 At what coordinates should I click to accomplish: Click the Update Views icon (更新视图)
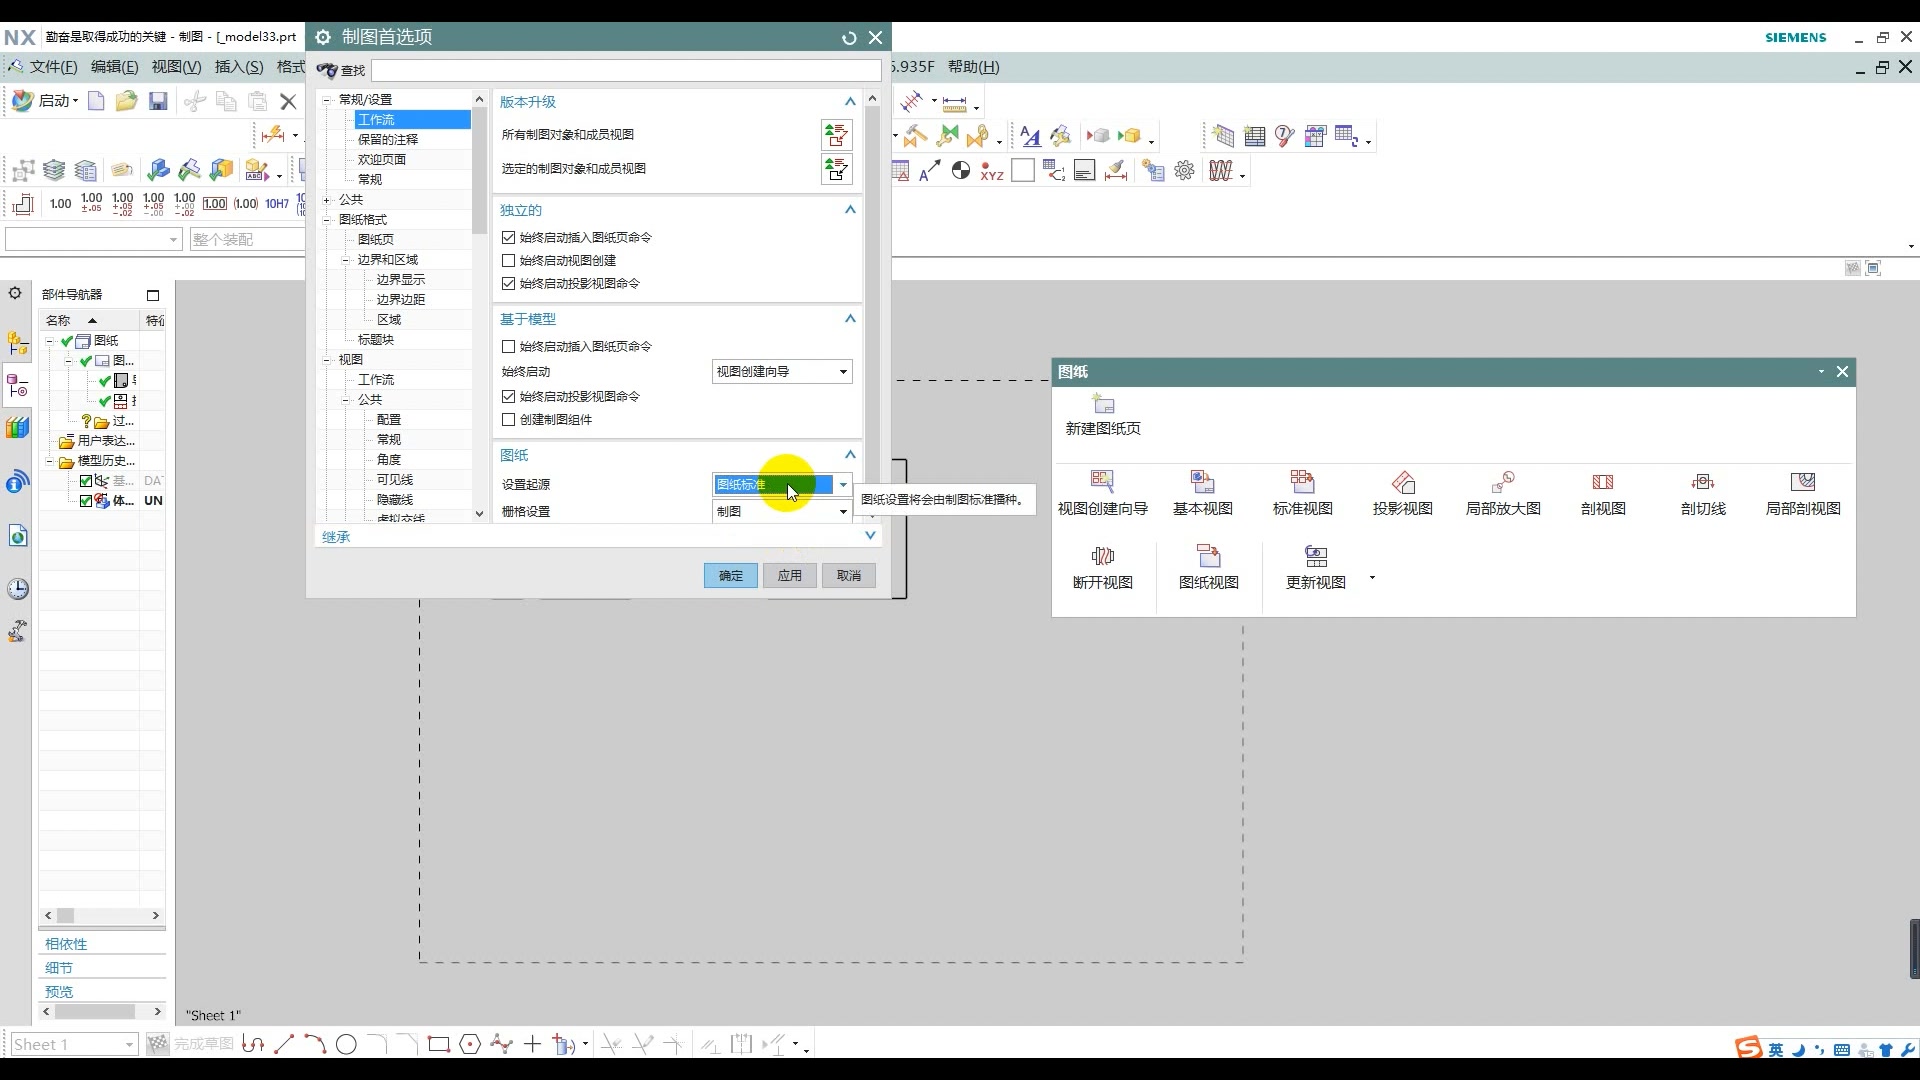[x=1315, y=557]
